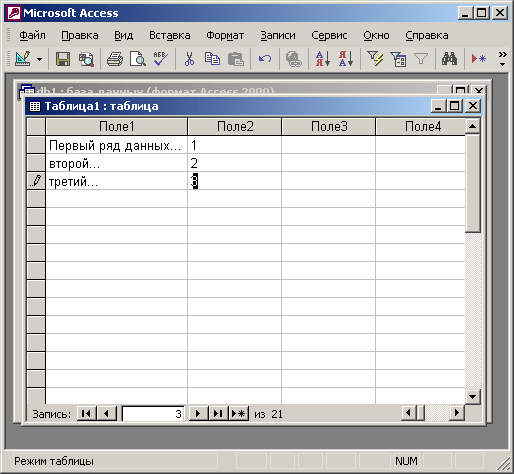
Task: Click new record button with asterisk
Action: (x=239, y=414)
